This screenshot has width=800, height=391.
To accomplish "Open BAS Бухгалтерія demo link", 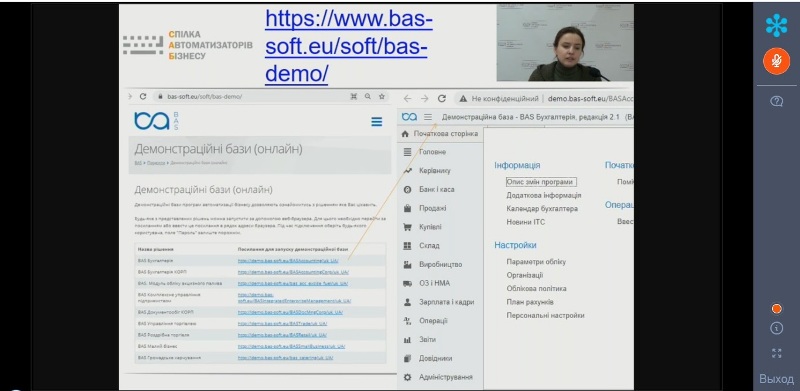I will click(x=288, y=261).
